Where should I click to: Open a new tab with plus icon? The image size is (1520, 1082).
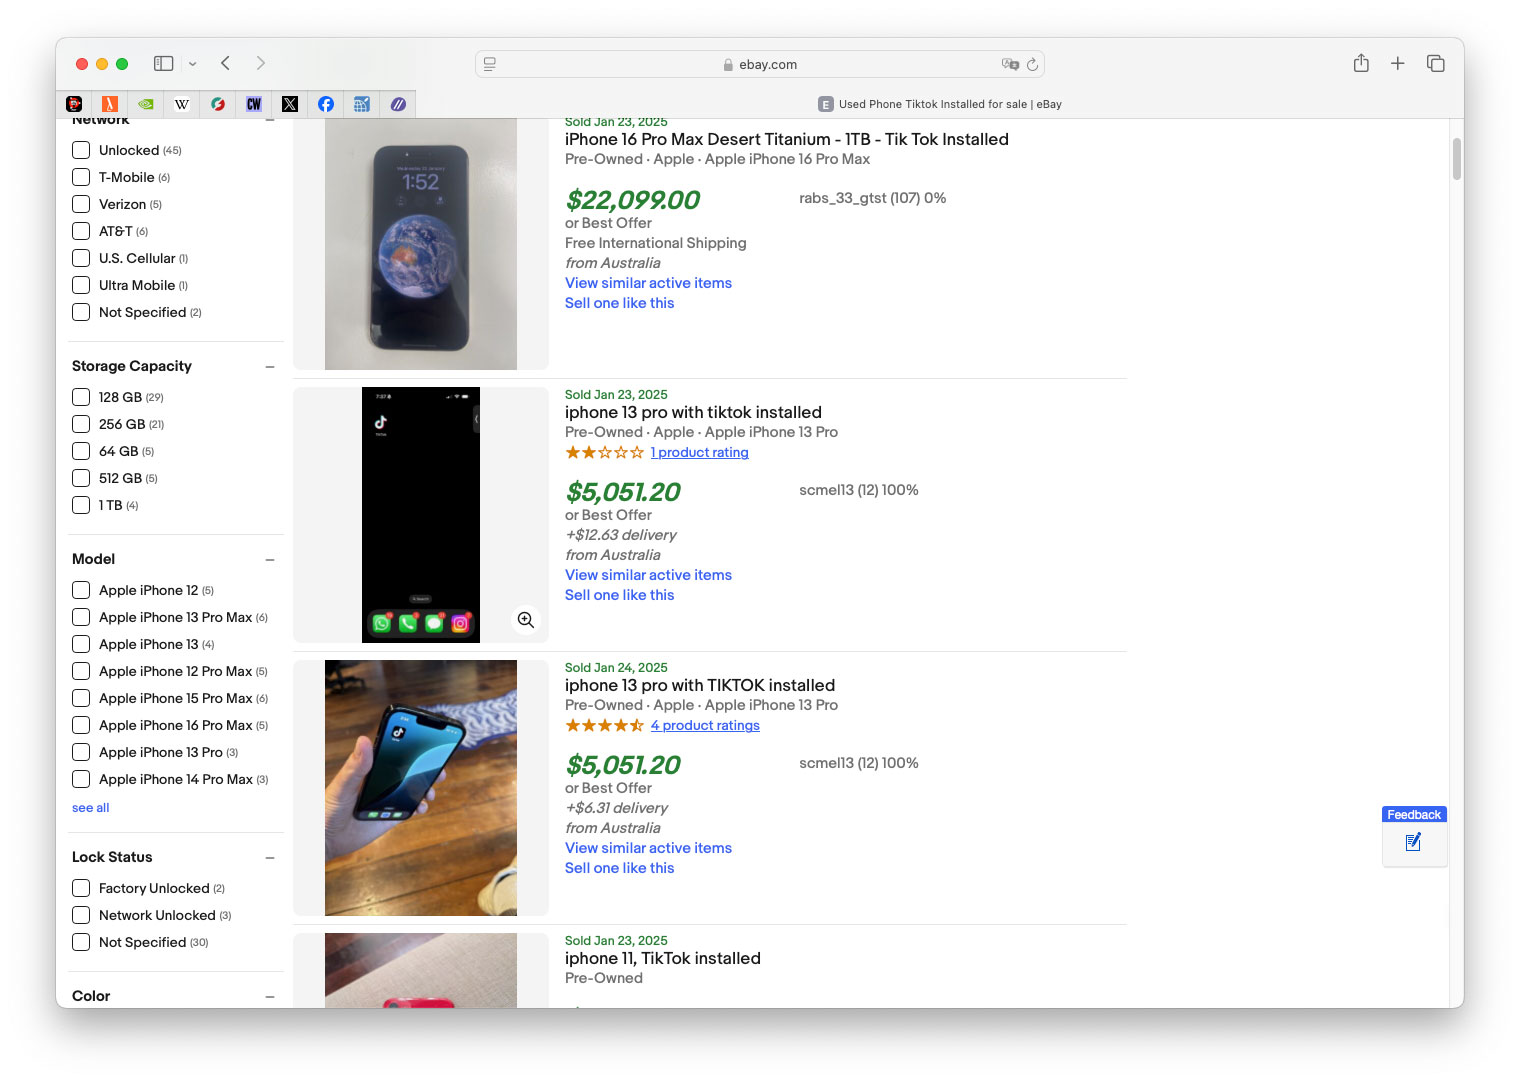click(x=1398, y=64)
